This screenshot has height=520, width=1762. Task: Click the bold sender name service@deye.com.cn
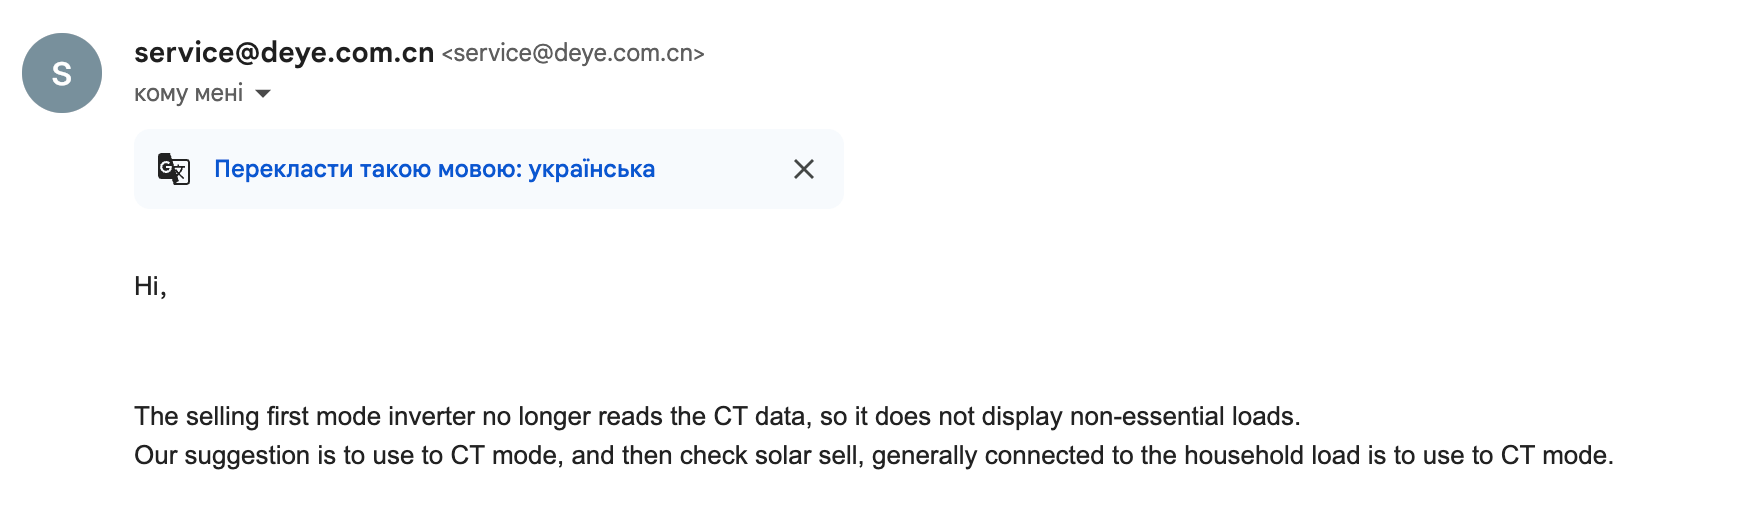[284, 53]
